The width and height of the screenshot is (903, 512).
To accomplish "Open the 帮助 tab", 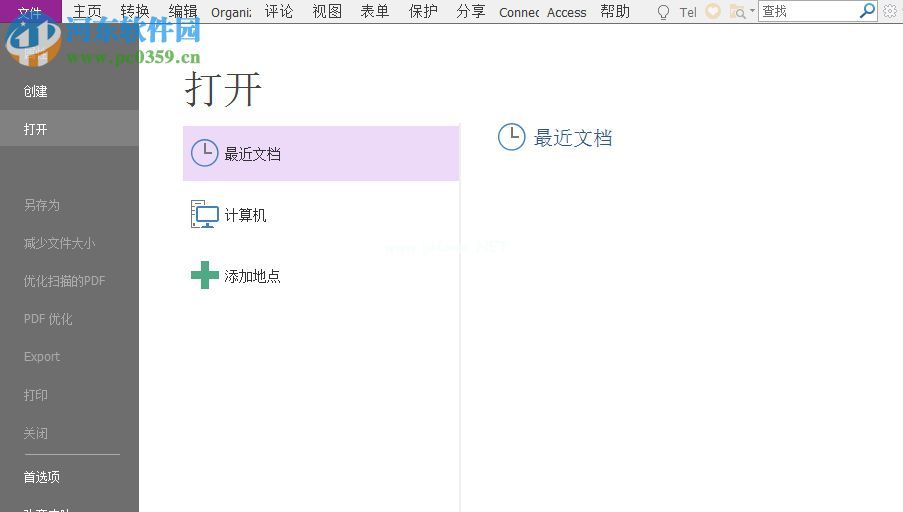I will coord(614,12).
